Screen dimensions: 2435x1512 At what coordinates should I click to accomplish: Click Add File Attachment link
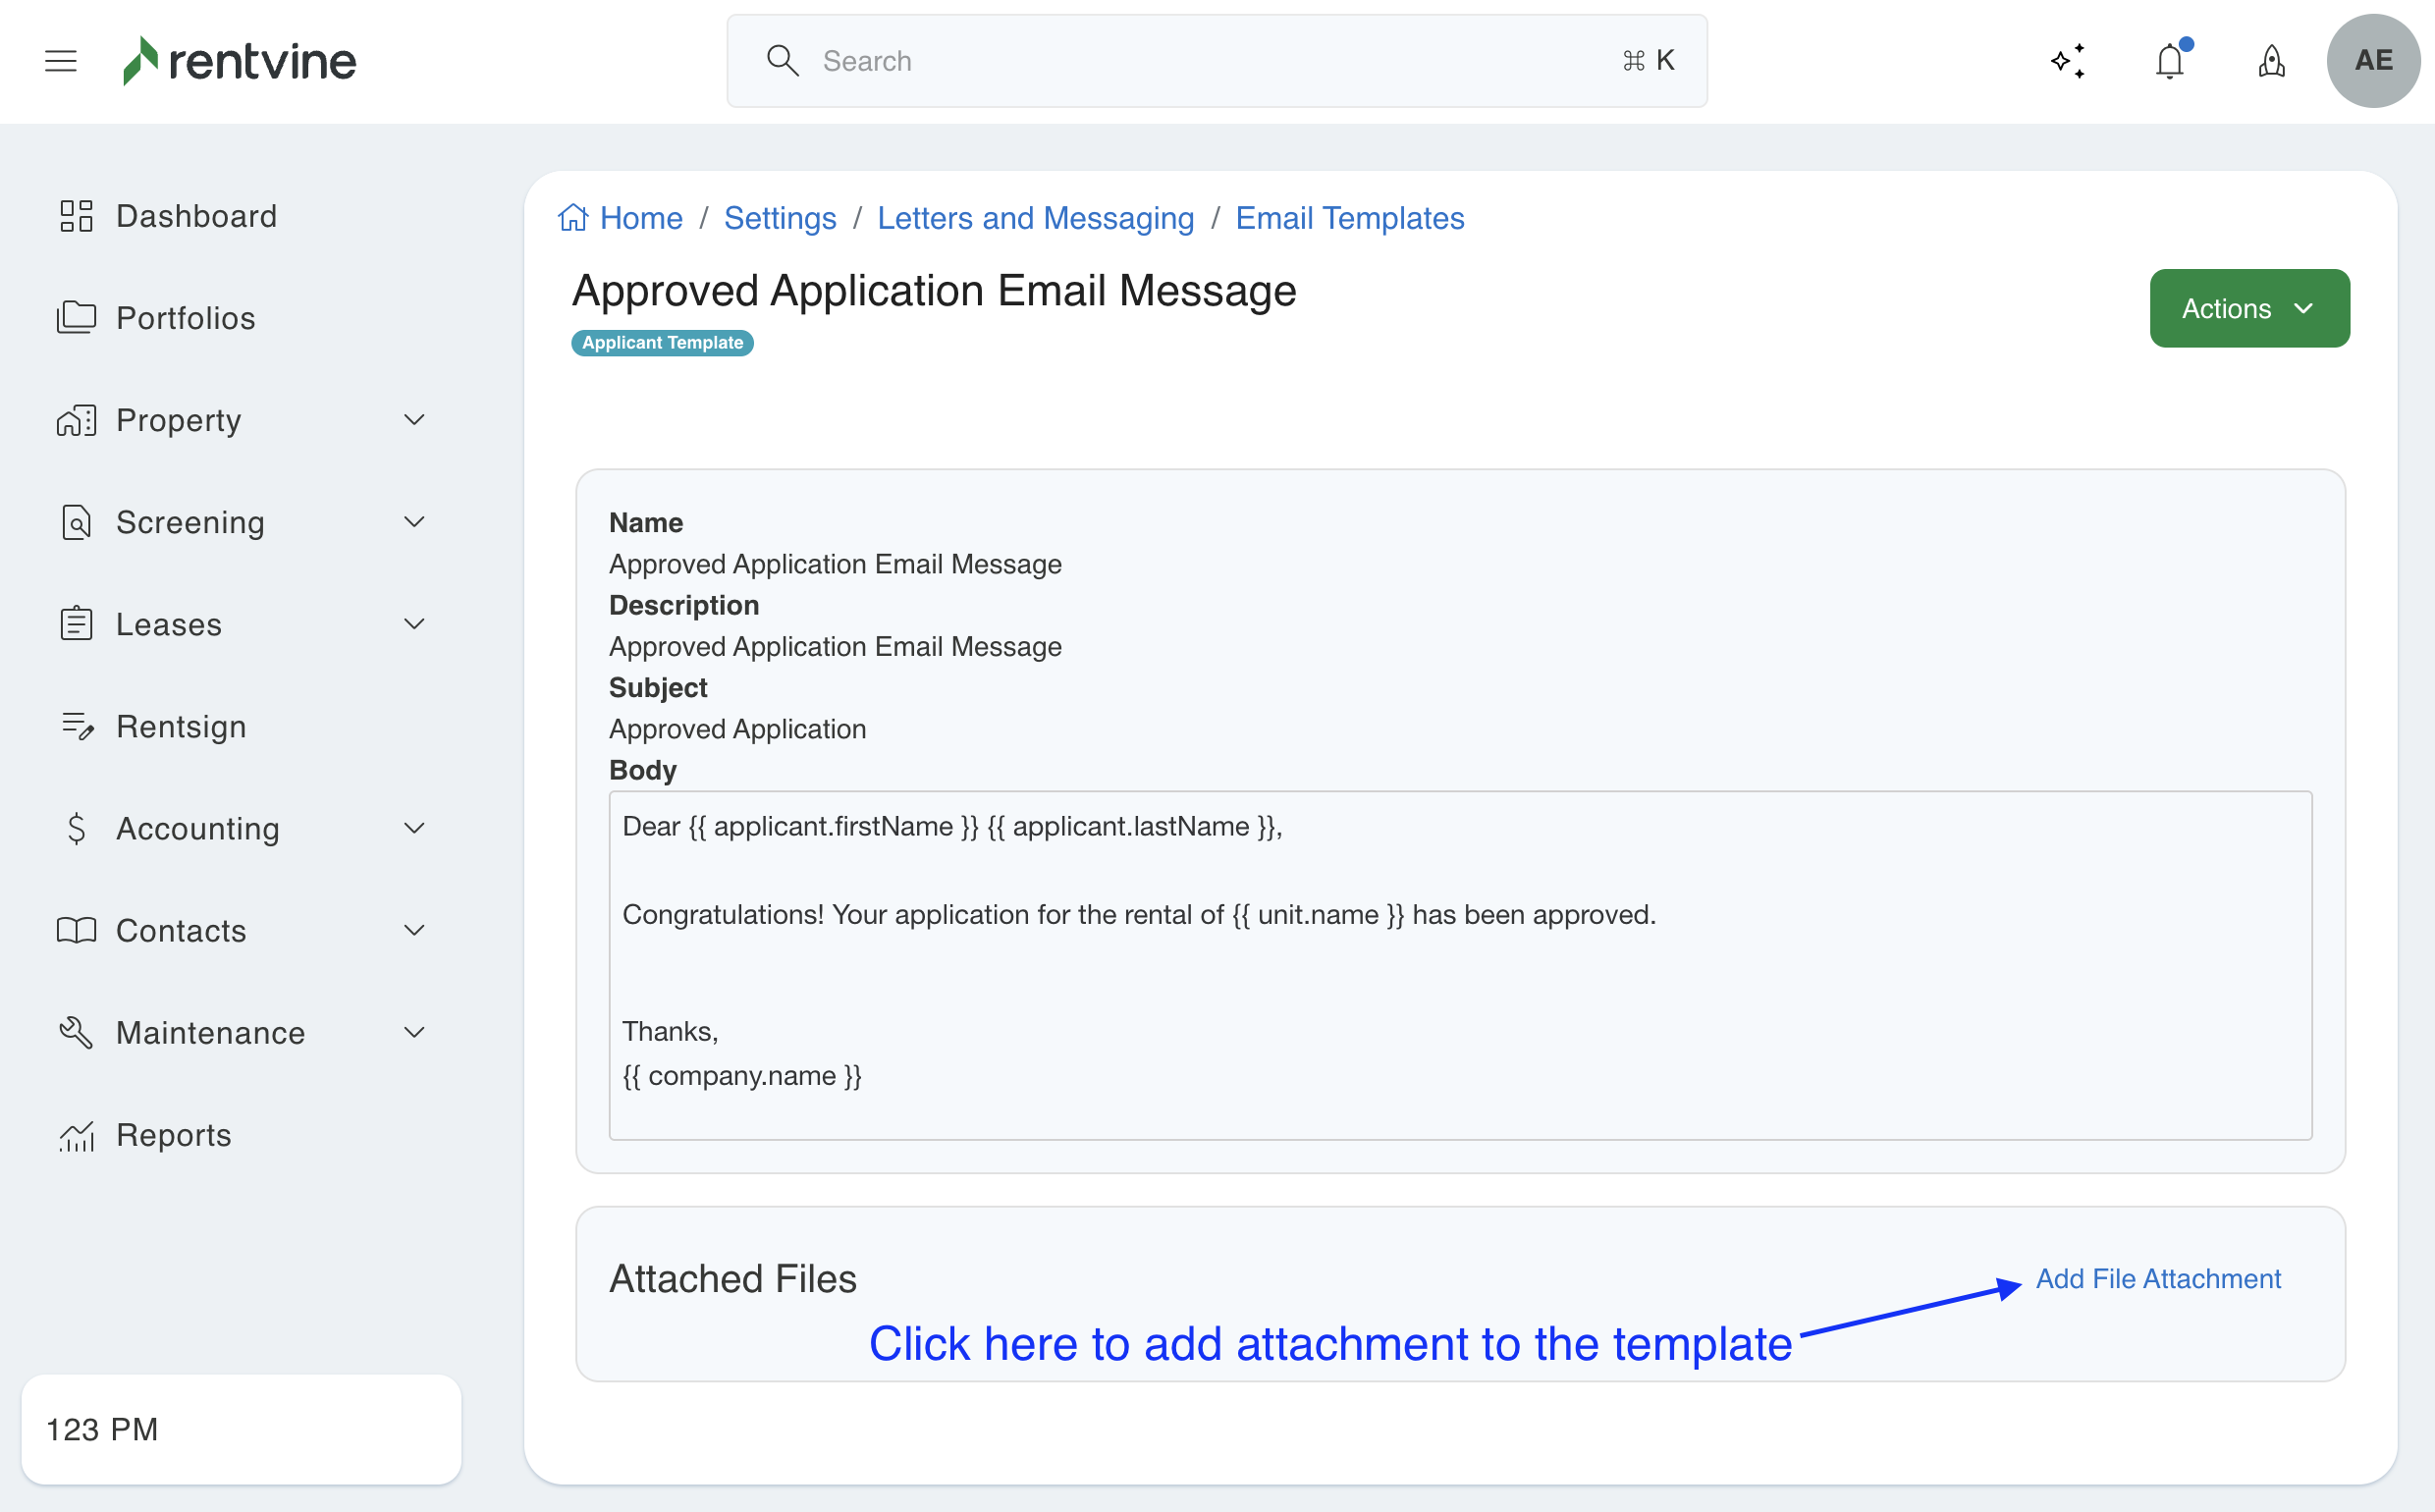point(2158,1278)
